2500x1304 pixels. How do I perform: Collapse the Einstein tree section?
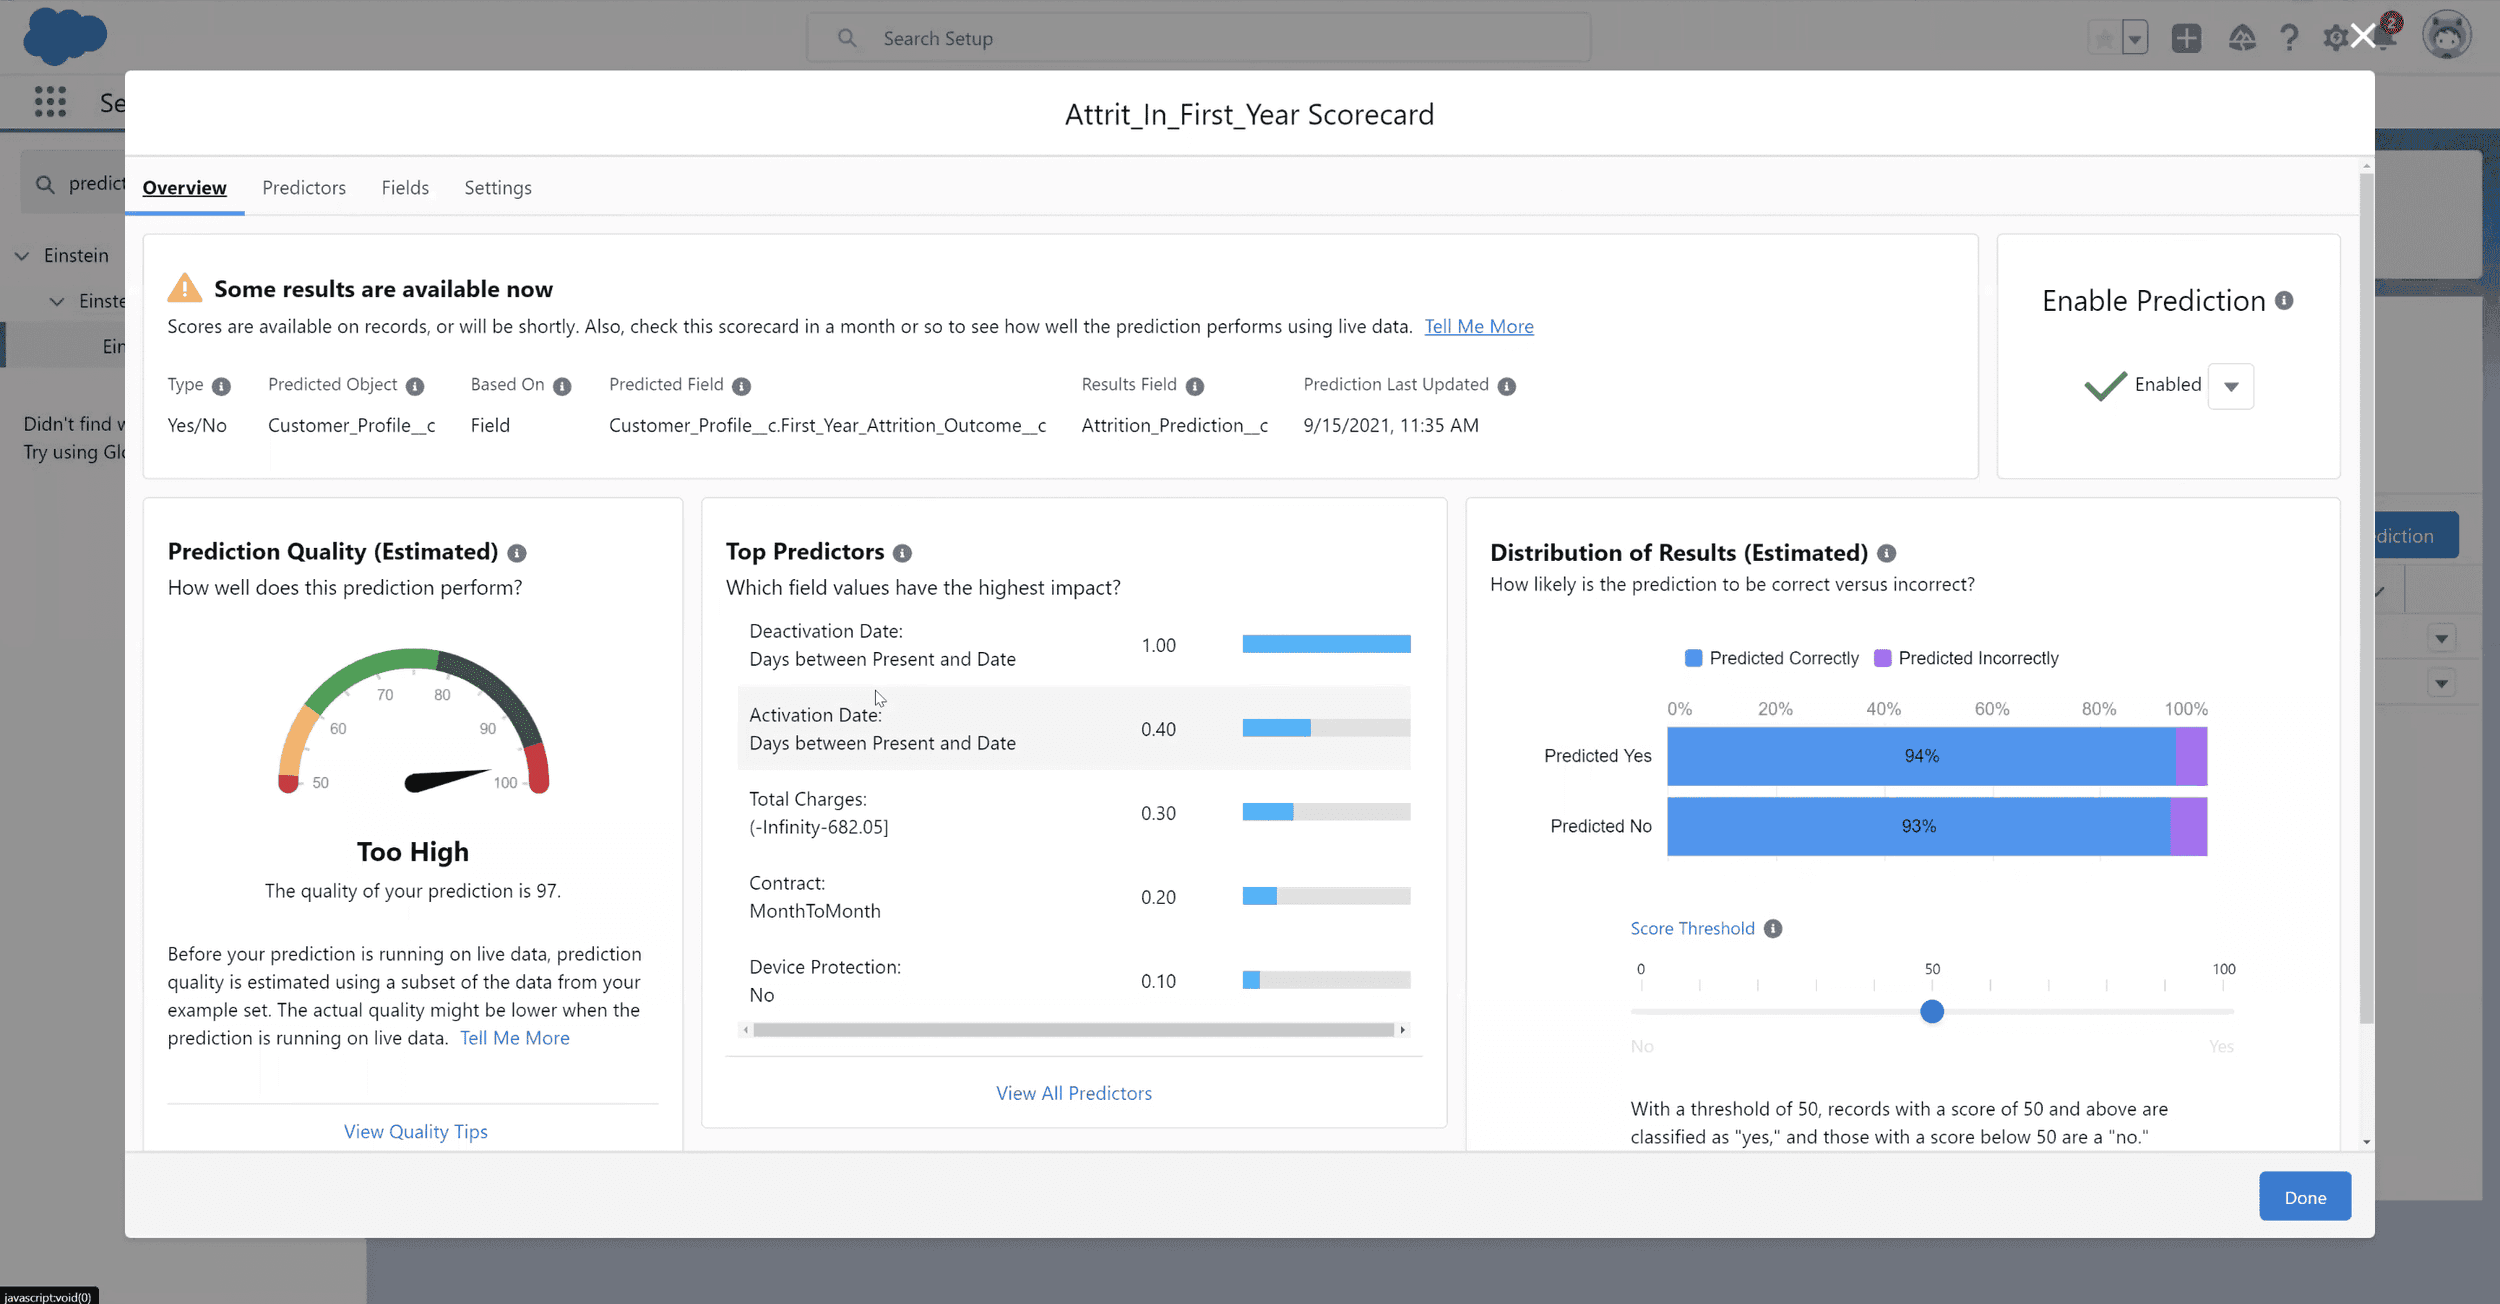point(22,256)
